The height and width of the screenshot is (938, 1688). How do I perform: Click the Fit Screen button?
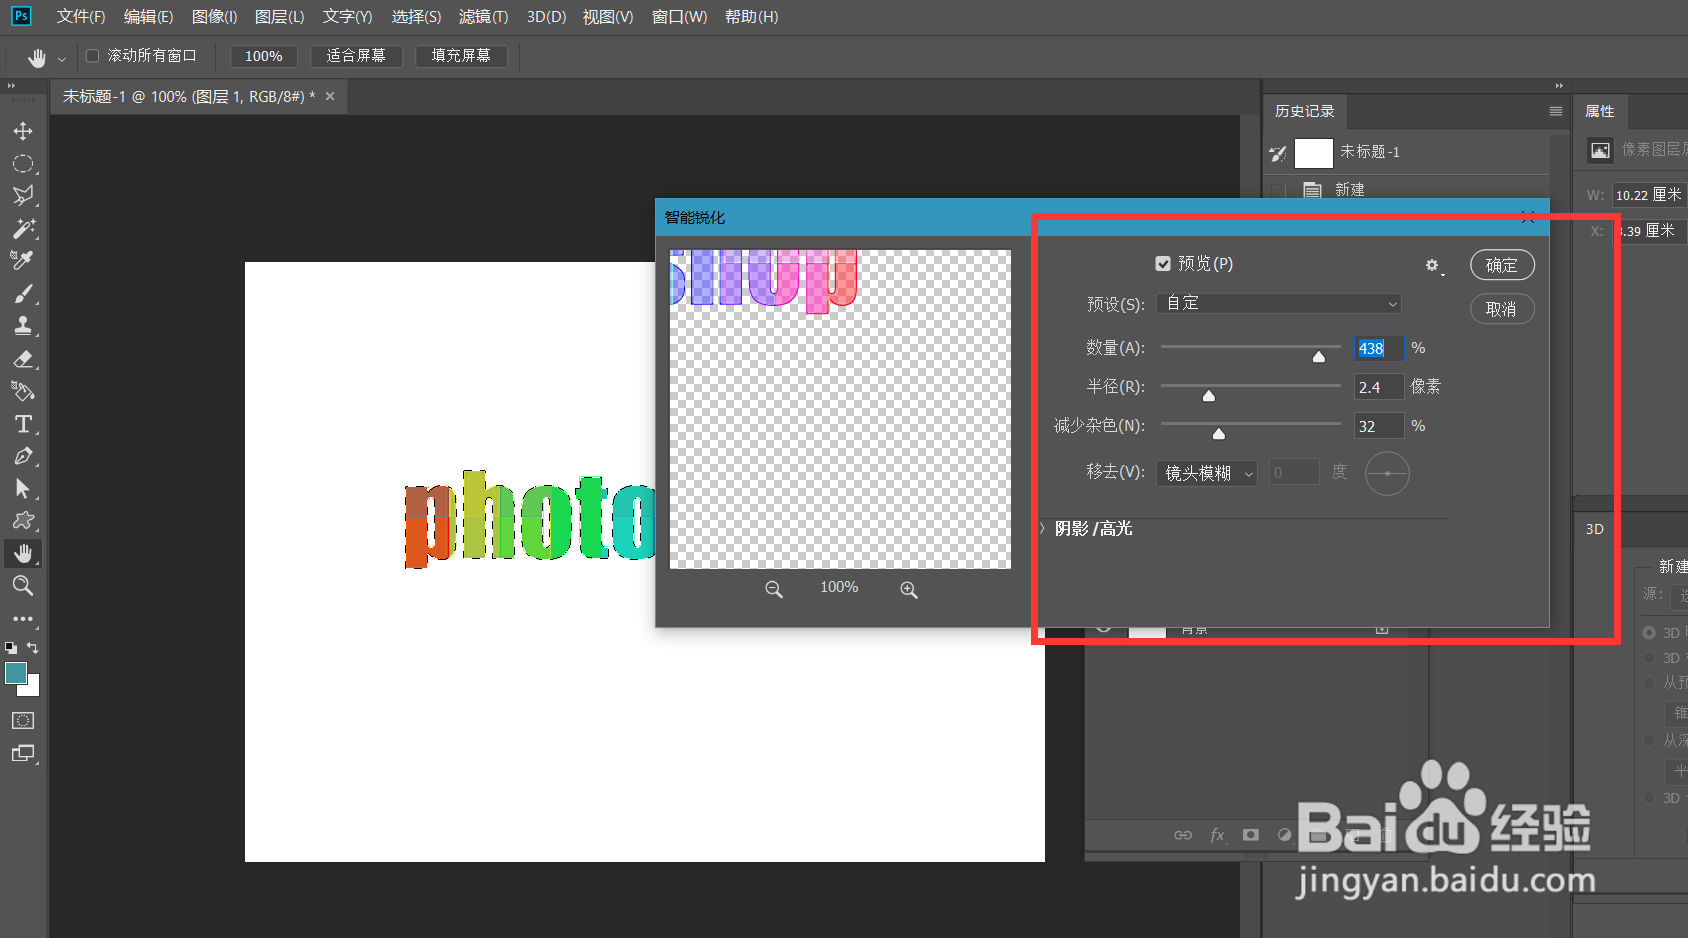click(355, 56)
